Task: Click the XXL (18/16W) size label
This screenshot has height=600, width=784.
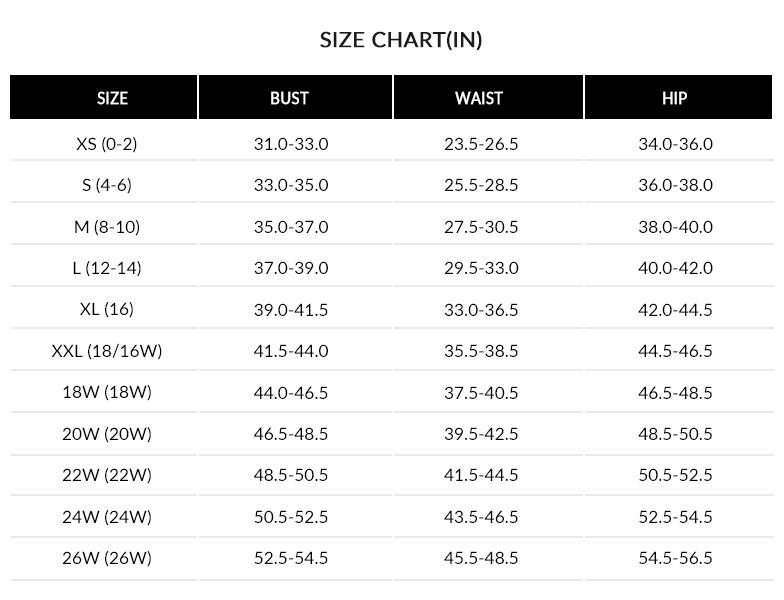Action: pos(106,351)
